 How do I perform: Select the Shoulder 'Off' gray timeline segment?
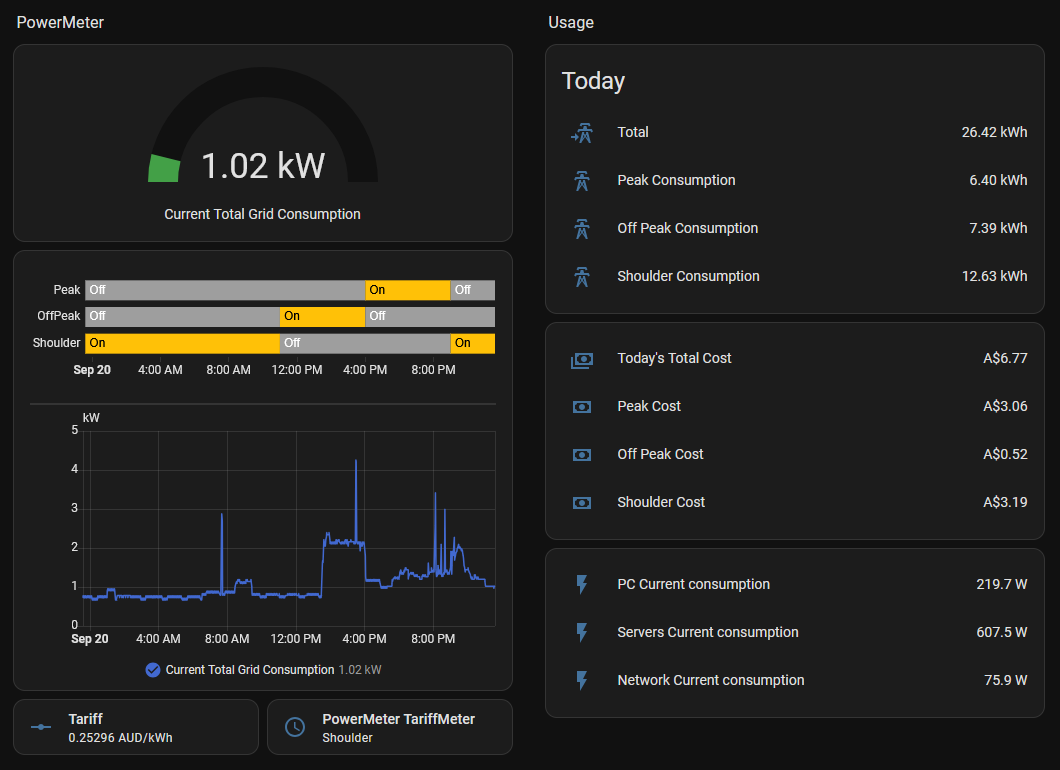[365, 343]
